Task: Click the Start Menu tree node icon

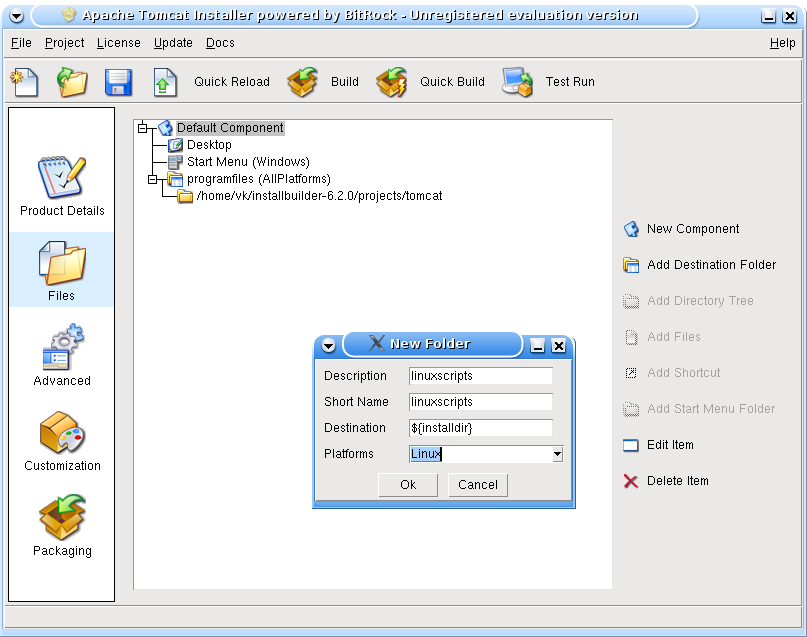Action: tap(176, 162)
